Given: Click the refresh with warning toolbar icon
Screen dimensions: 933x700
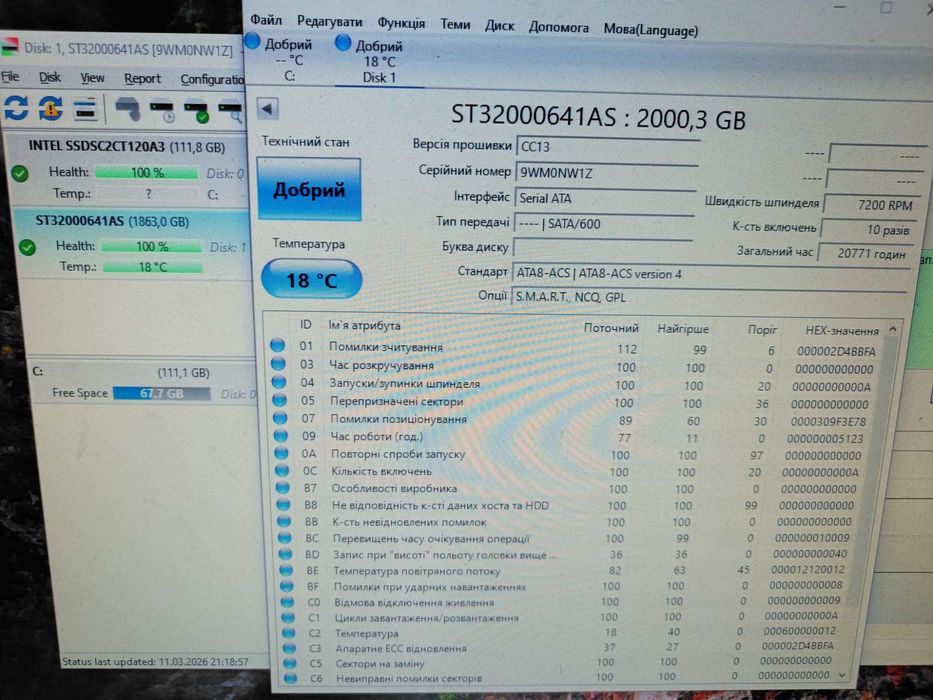Looking at the screenshot, I should (x=51, y=109).
